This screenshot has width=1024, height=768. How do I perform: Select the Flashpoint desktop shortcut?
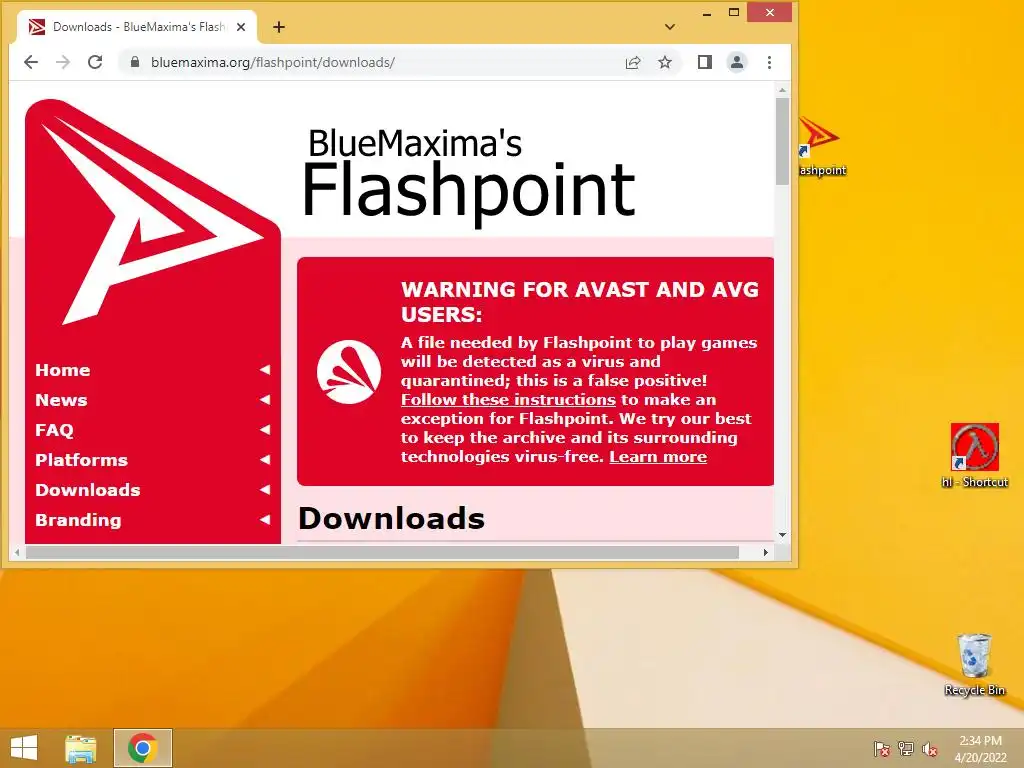[x=822, y=146]
